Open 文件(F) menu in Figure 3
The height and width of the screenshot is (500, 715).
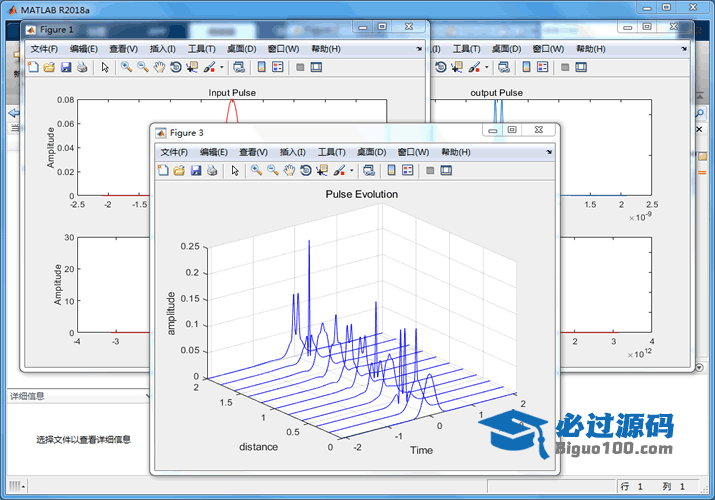174,152
